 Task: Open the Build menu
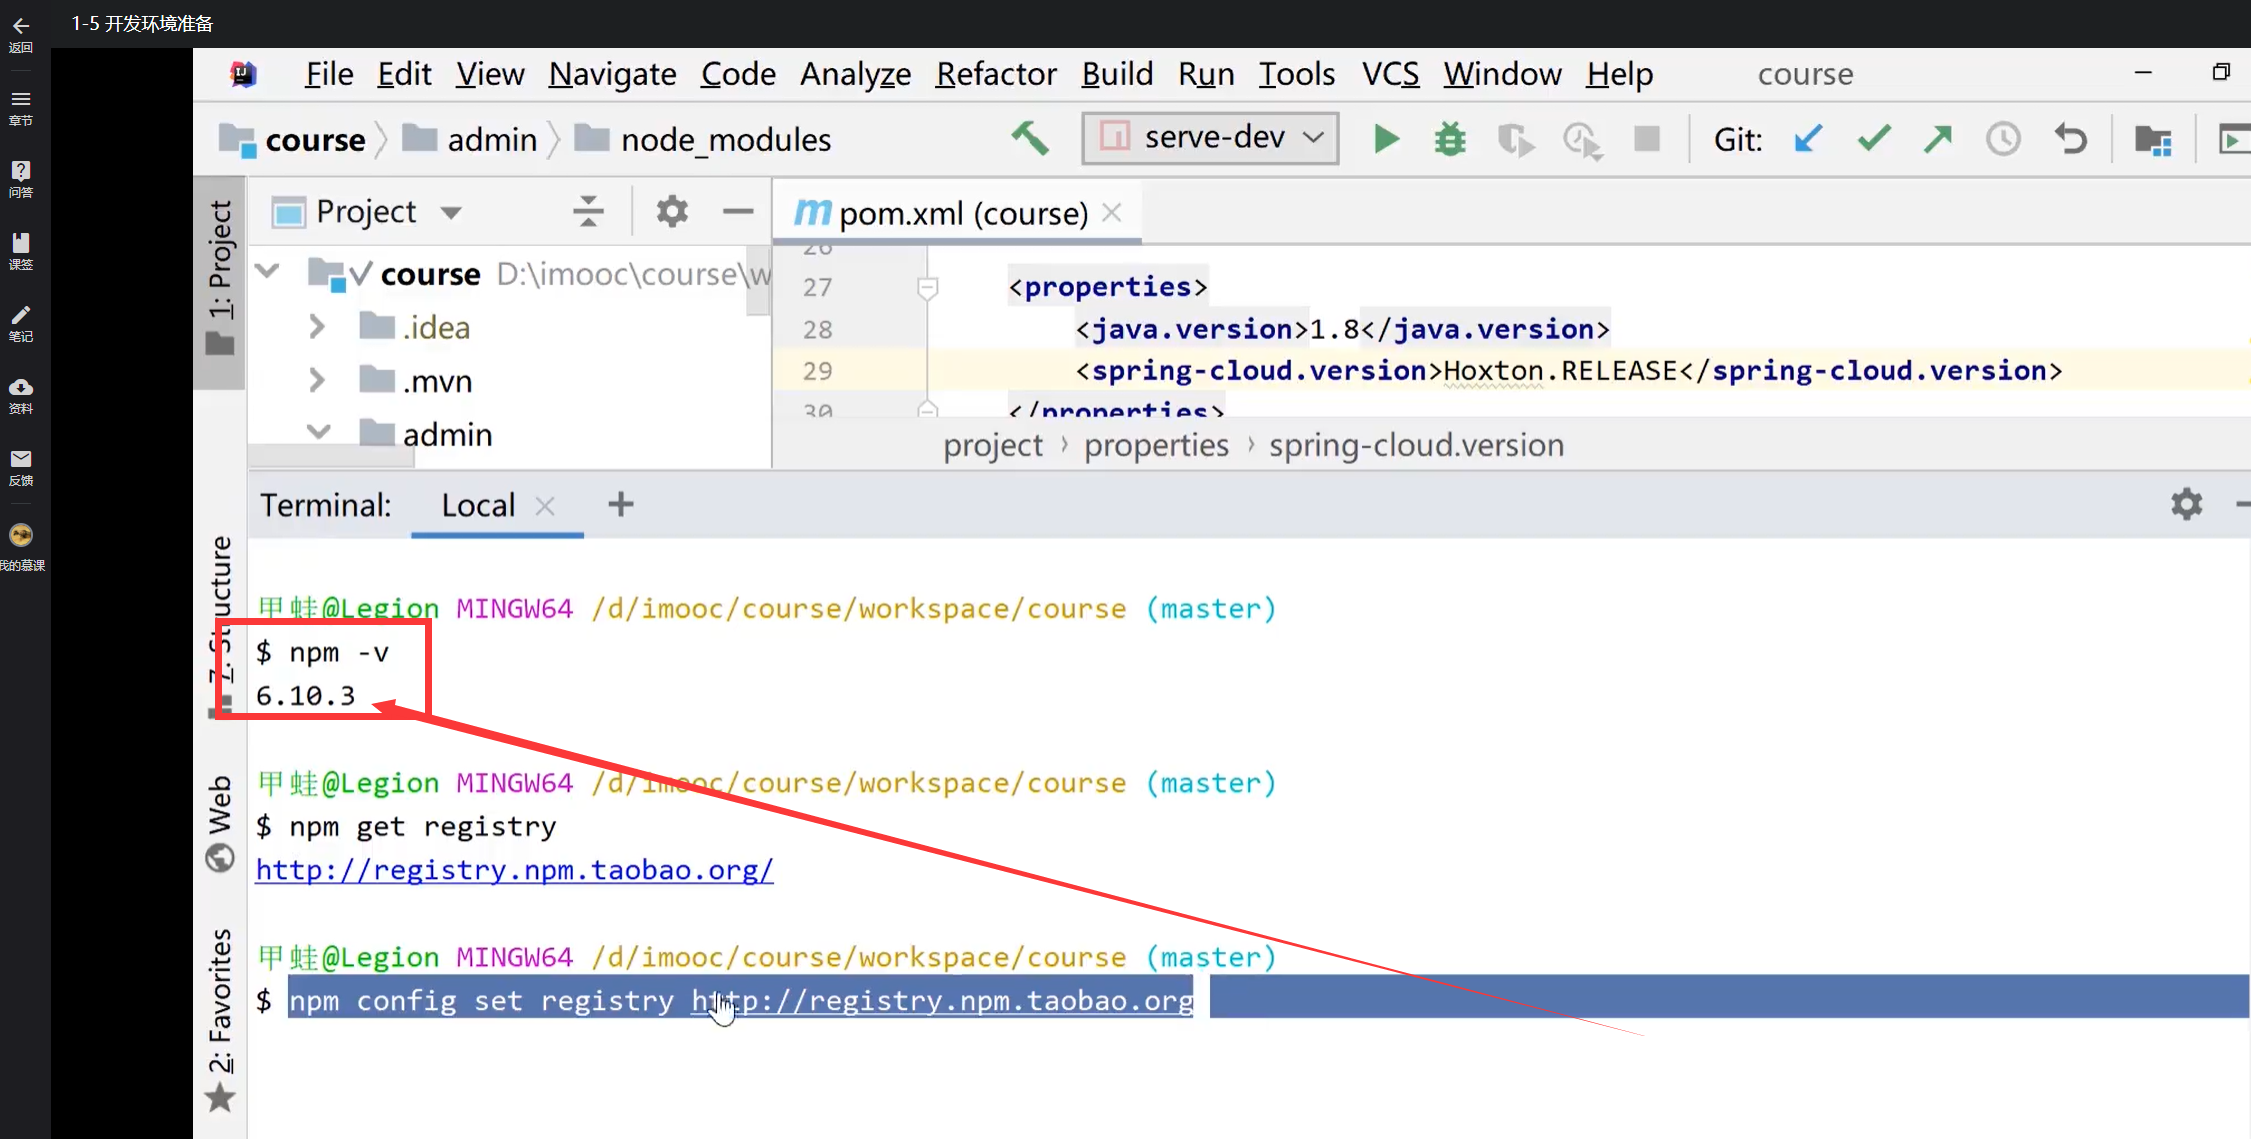(x=1117, y=74)
